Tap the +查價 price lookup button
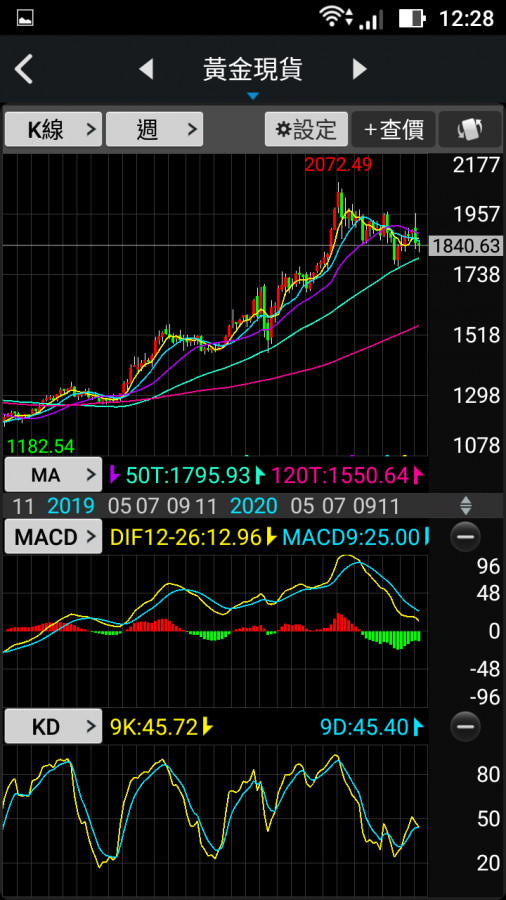506x900 pixels. [x=394, y=129]
